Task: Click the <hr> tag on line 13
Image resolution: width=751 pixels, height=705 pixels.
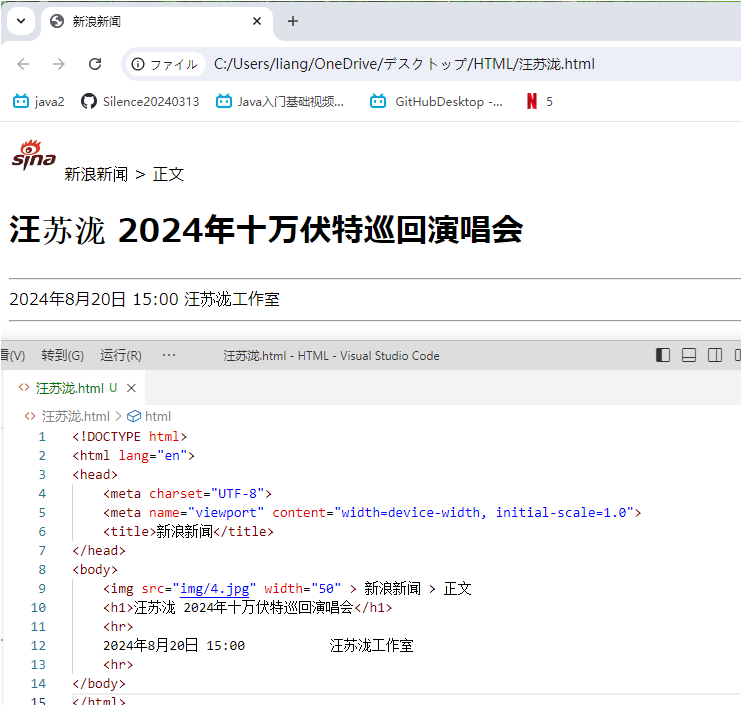Action: click(118, 664)
